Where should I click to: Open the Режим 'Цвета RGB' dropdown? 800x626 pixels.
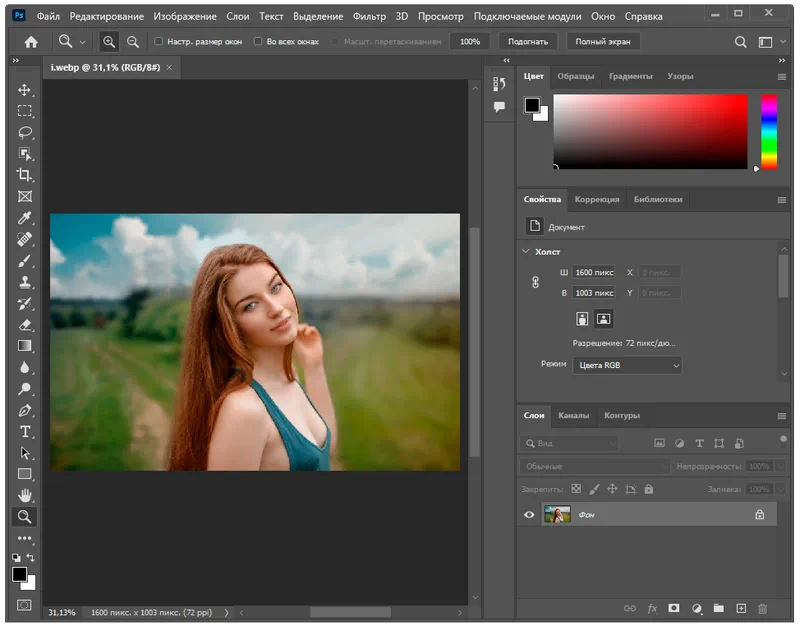pyautogui.click(x=627, y=365)
